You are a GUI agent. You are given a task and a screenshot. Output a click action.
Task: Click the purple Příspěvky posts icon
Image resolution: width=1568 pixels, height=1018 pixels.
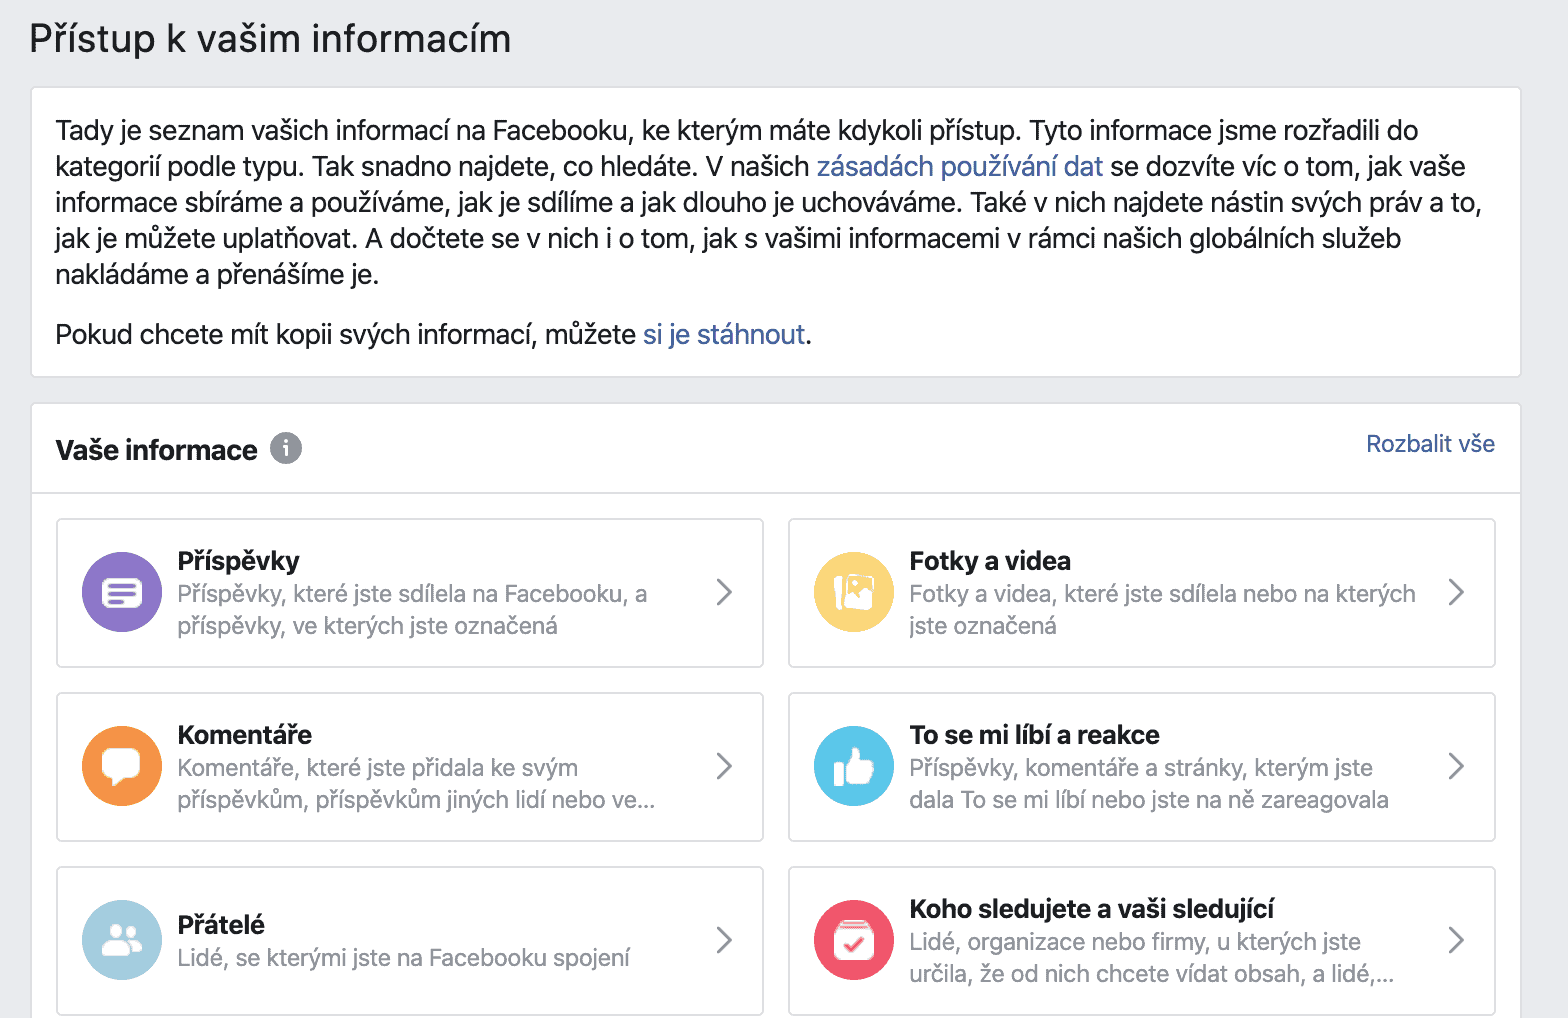(122, 592)
